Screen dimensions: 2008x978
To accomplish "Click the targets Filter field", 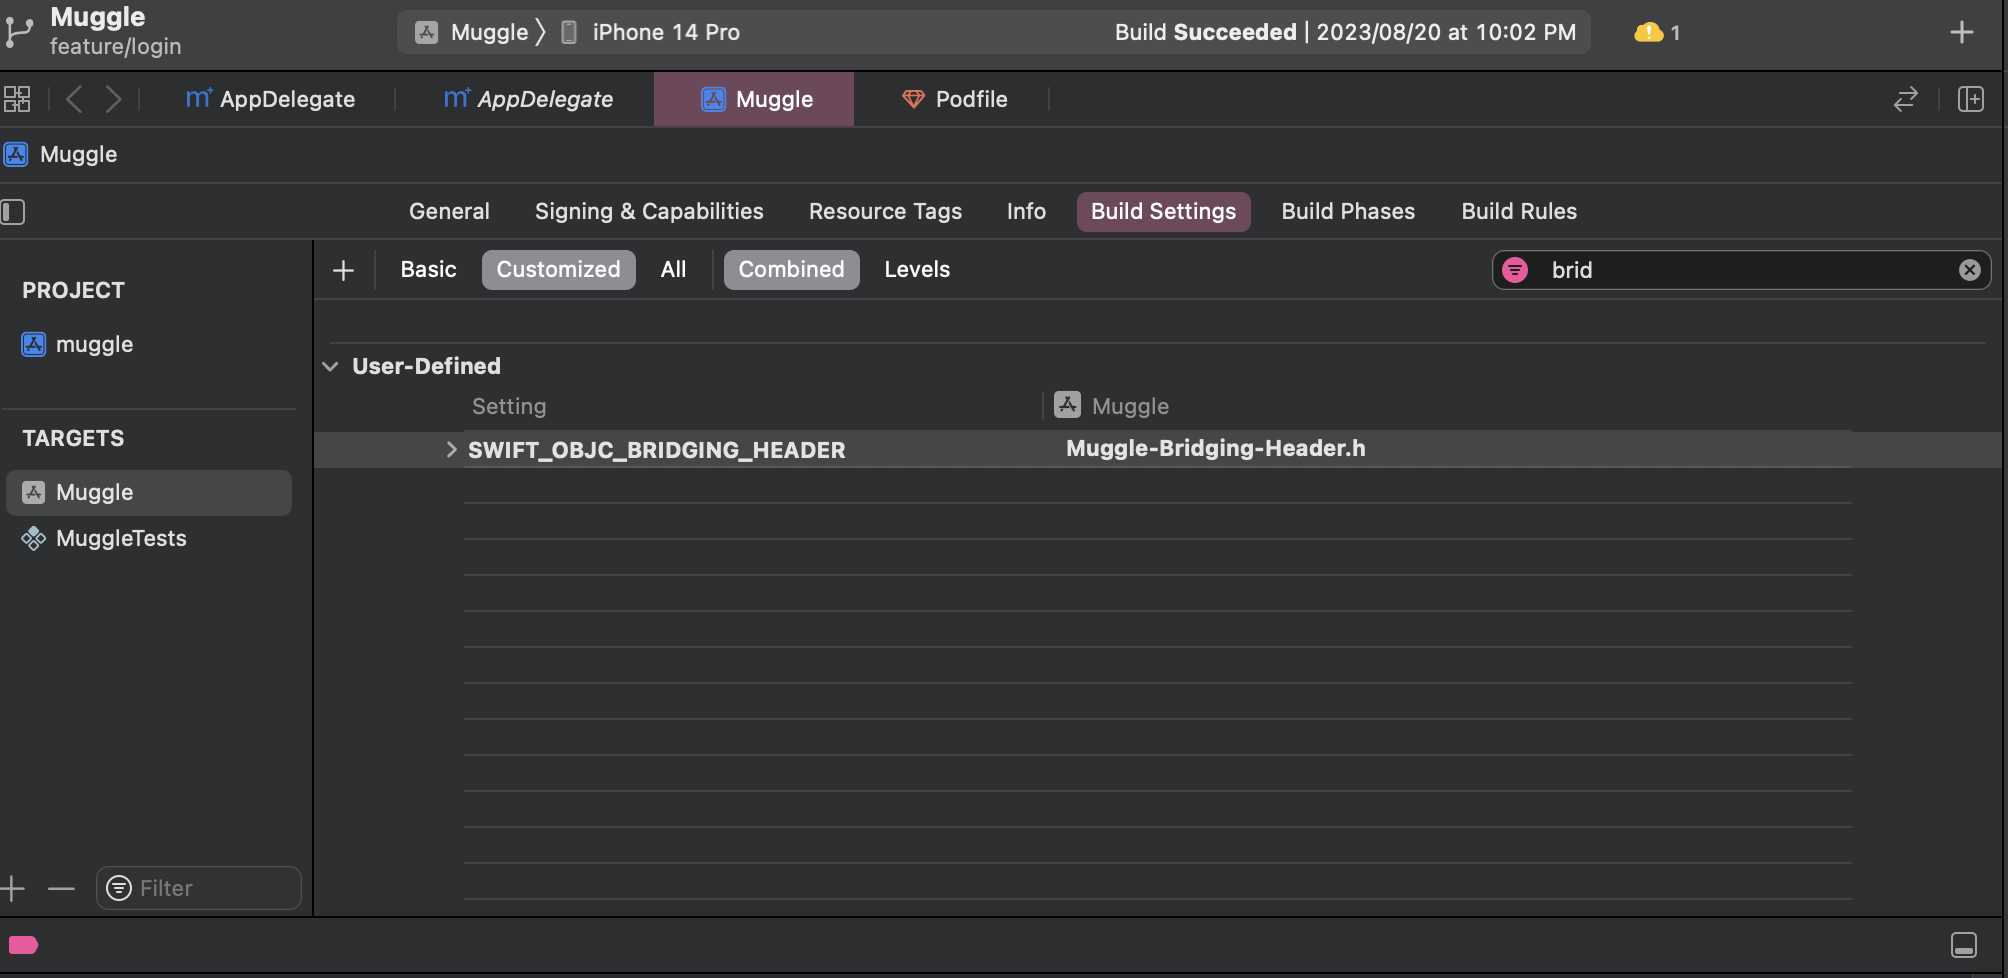I will pos(199,888).
